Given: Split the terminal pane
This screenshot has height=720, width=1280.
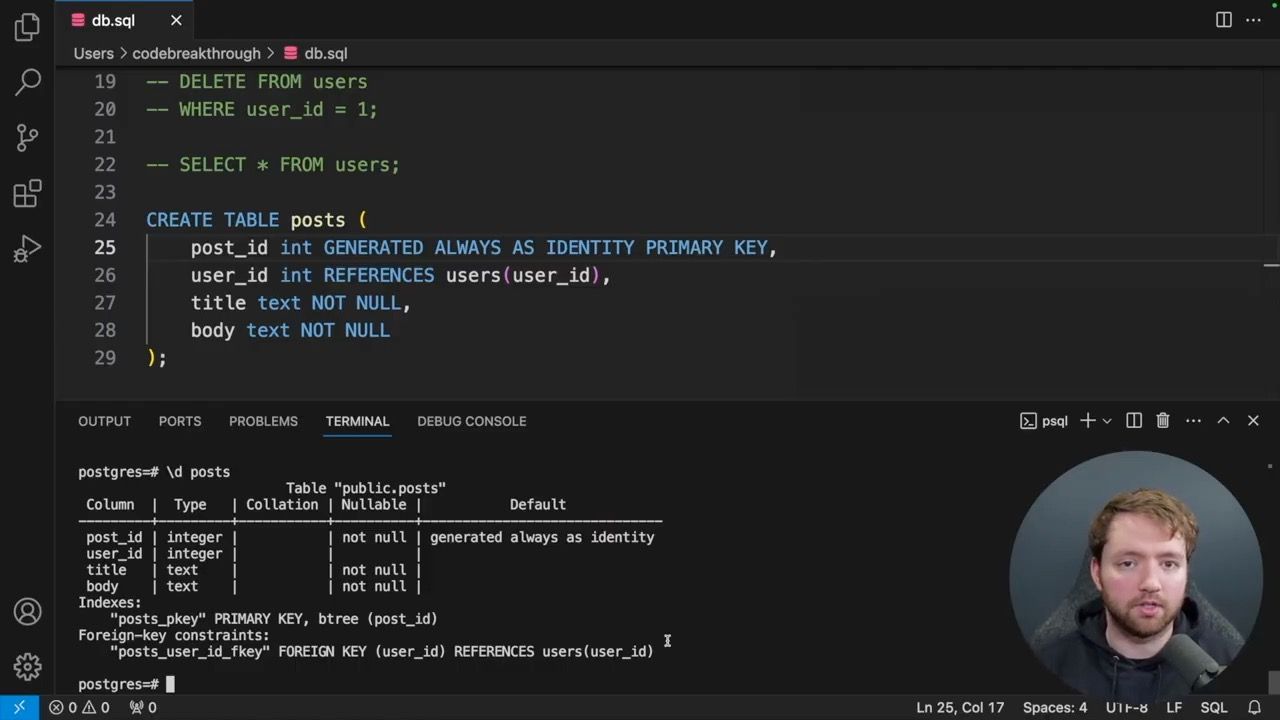Looking at the screenshot, I should point(1134,421).
